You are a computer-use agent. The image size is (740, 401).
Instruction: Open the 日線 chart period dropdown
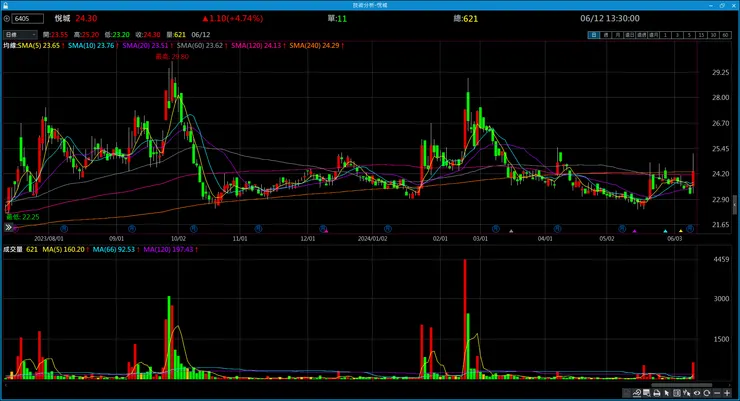click(20, 34)
